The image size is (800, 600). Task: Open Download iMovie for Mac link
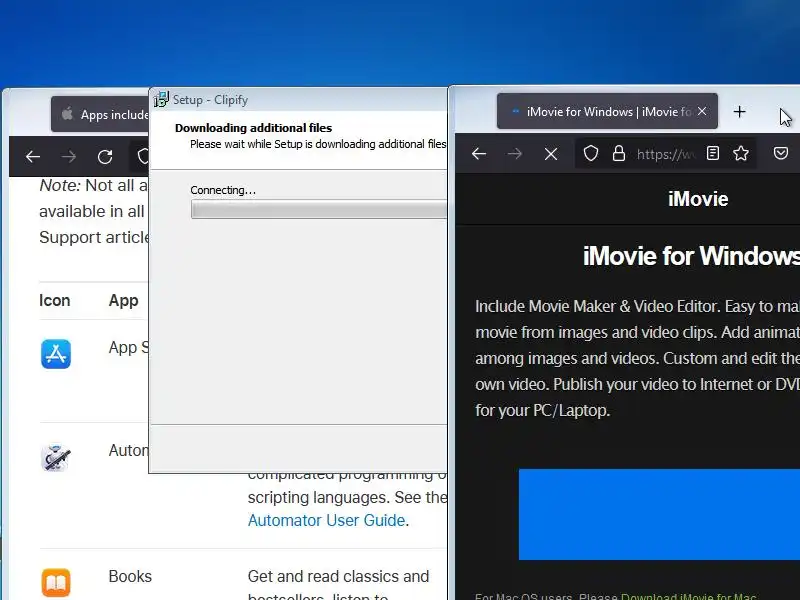click(688, 596)
